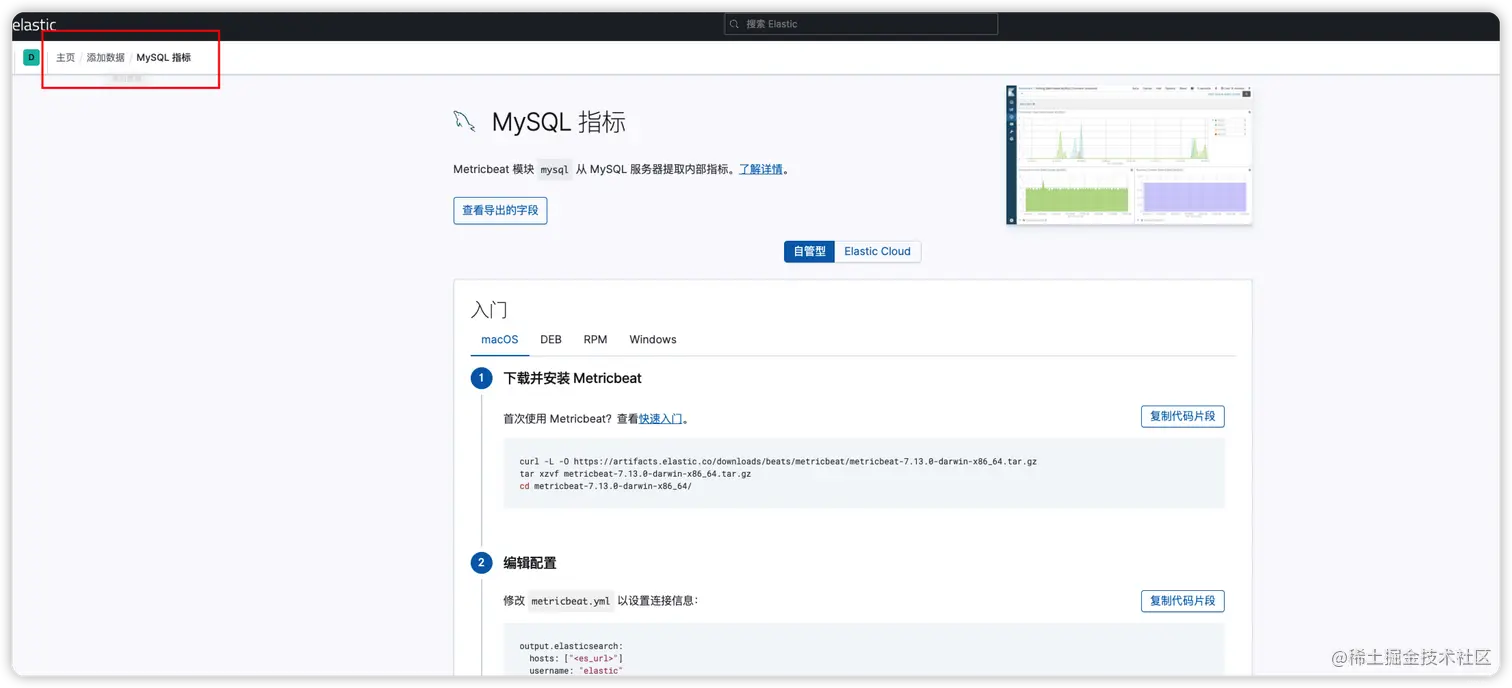Image resolution: width=1512 pixels, height=688 pixels.
Task: Click the MySQL 指标 page title
Action: (558, 123)
